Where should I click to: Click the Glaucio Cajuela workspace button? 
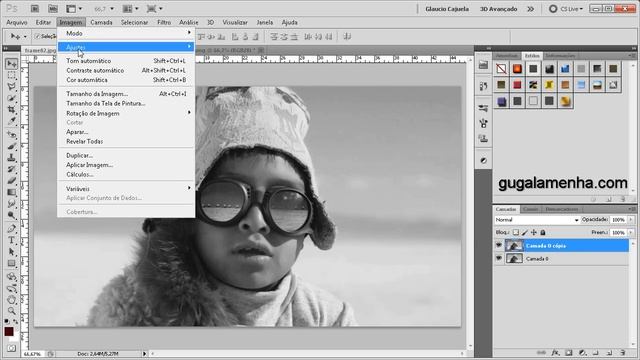(x=447, y=9)
